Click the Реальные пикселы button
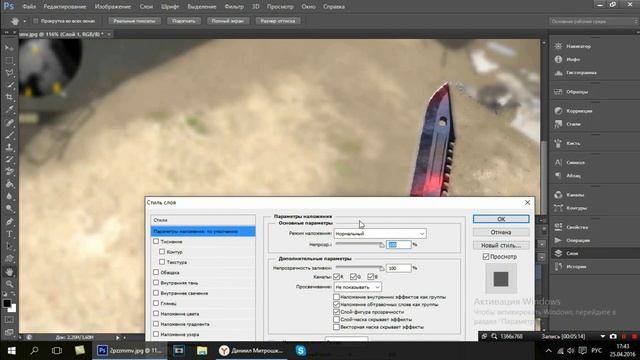The height and width of the screenshot is (360, 640). [134, 21]
